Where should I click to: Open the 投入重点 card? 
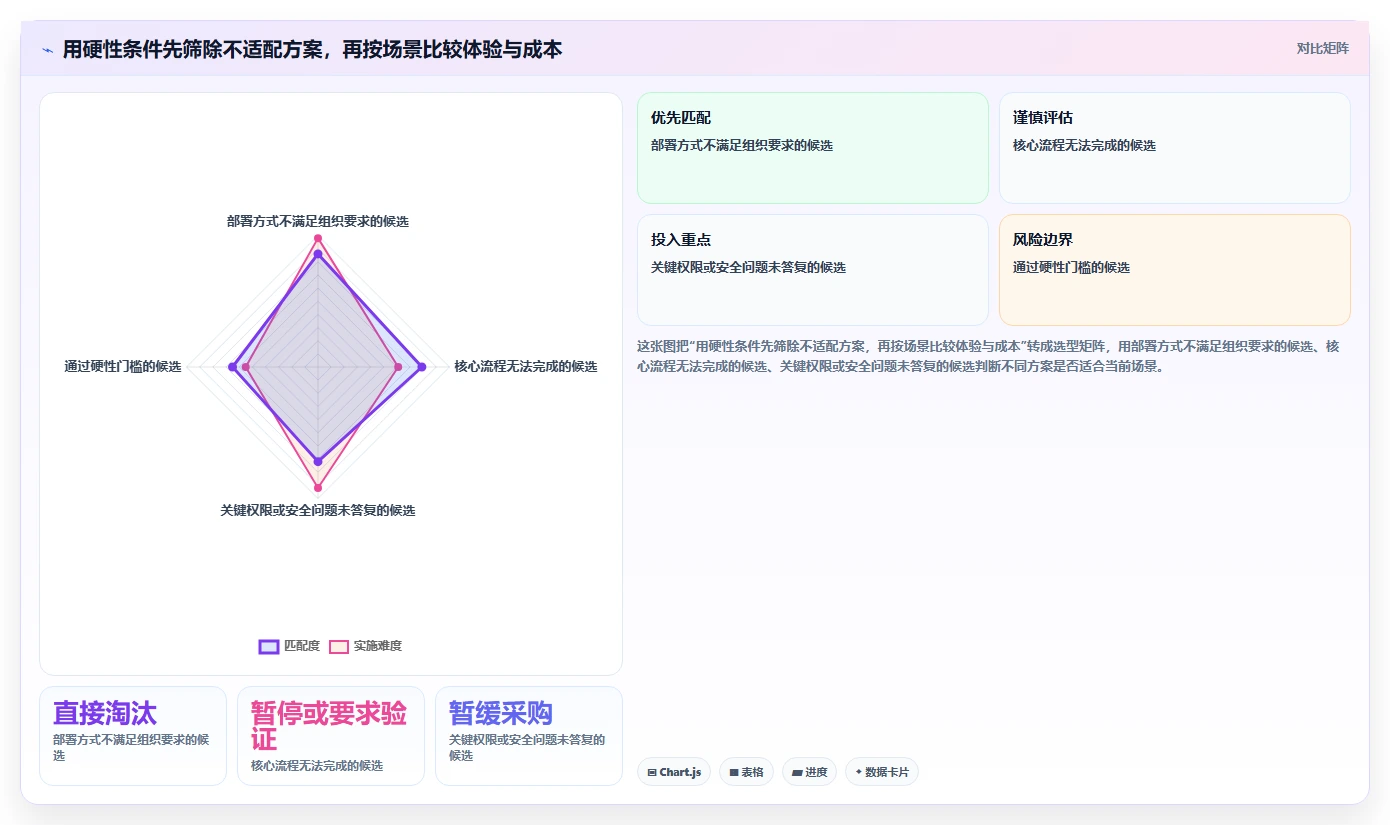[x=812, y=270]
